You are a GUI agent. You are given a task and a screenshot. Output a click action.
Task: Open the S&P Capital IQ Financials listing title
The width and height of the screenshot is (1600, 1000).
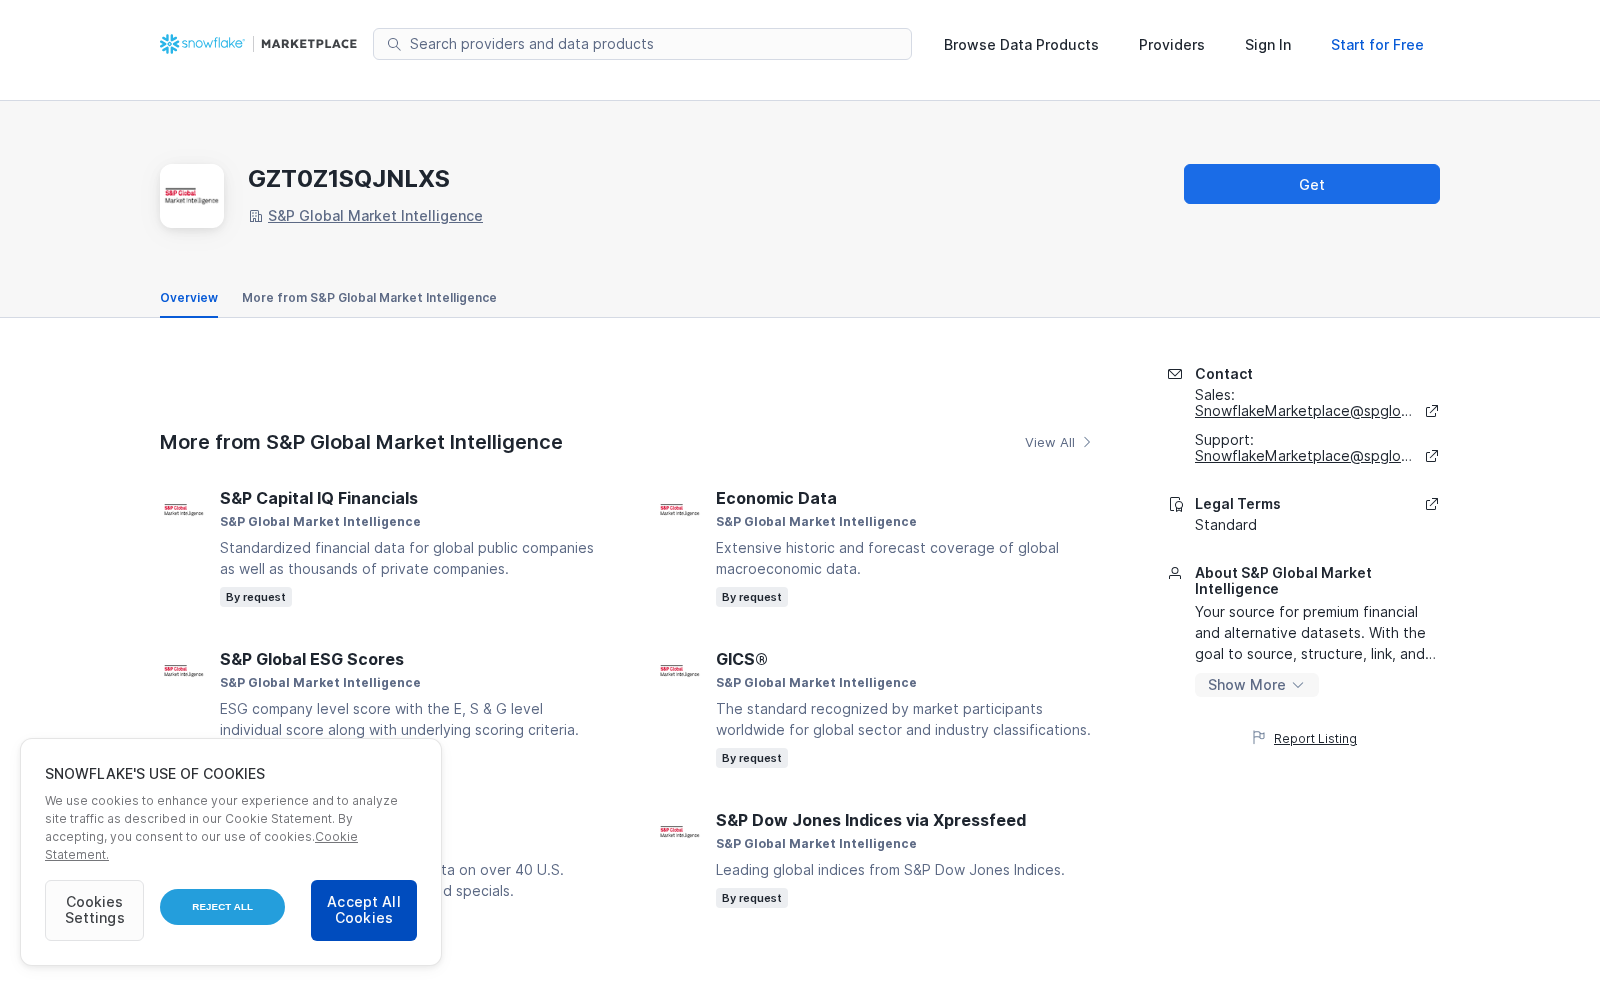(319, 498)
